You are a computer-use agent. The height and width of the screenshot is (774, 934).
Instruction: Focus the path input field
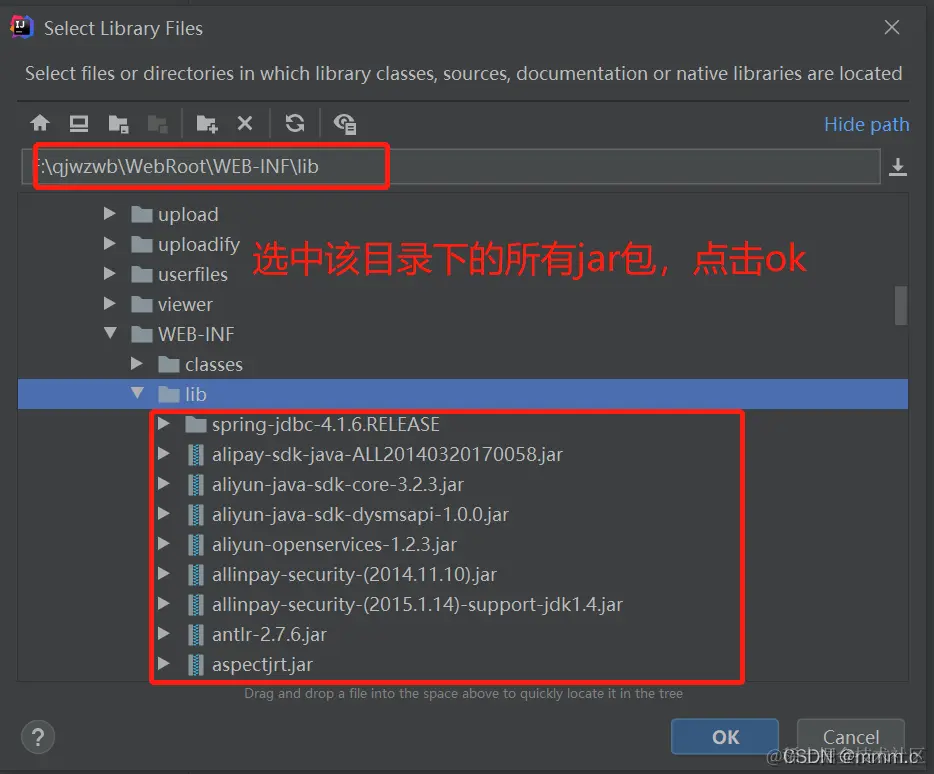(451, 166)
